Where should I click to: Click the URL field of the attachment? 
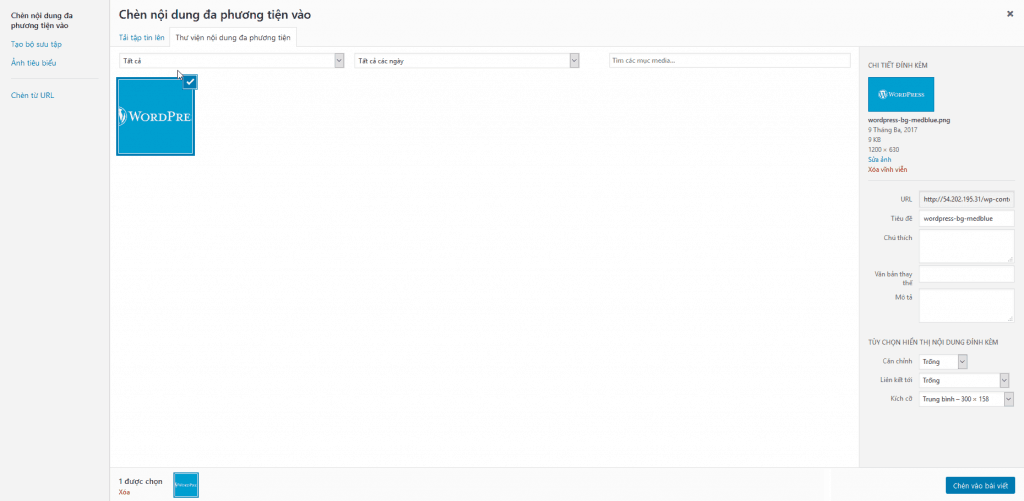[967, 199]
